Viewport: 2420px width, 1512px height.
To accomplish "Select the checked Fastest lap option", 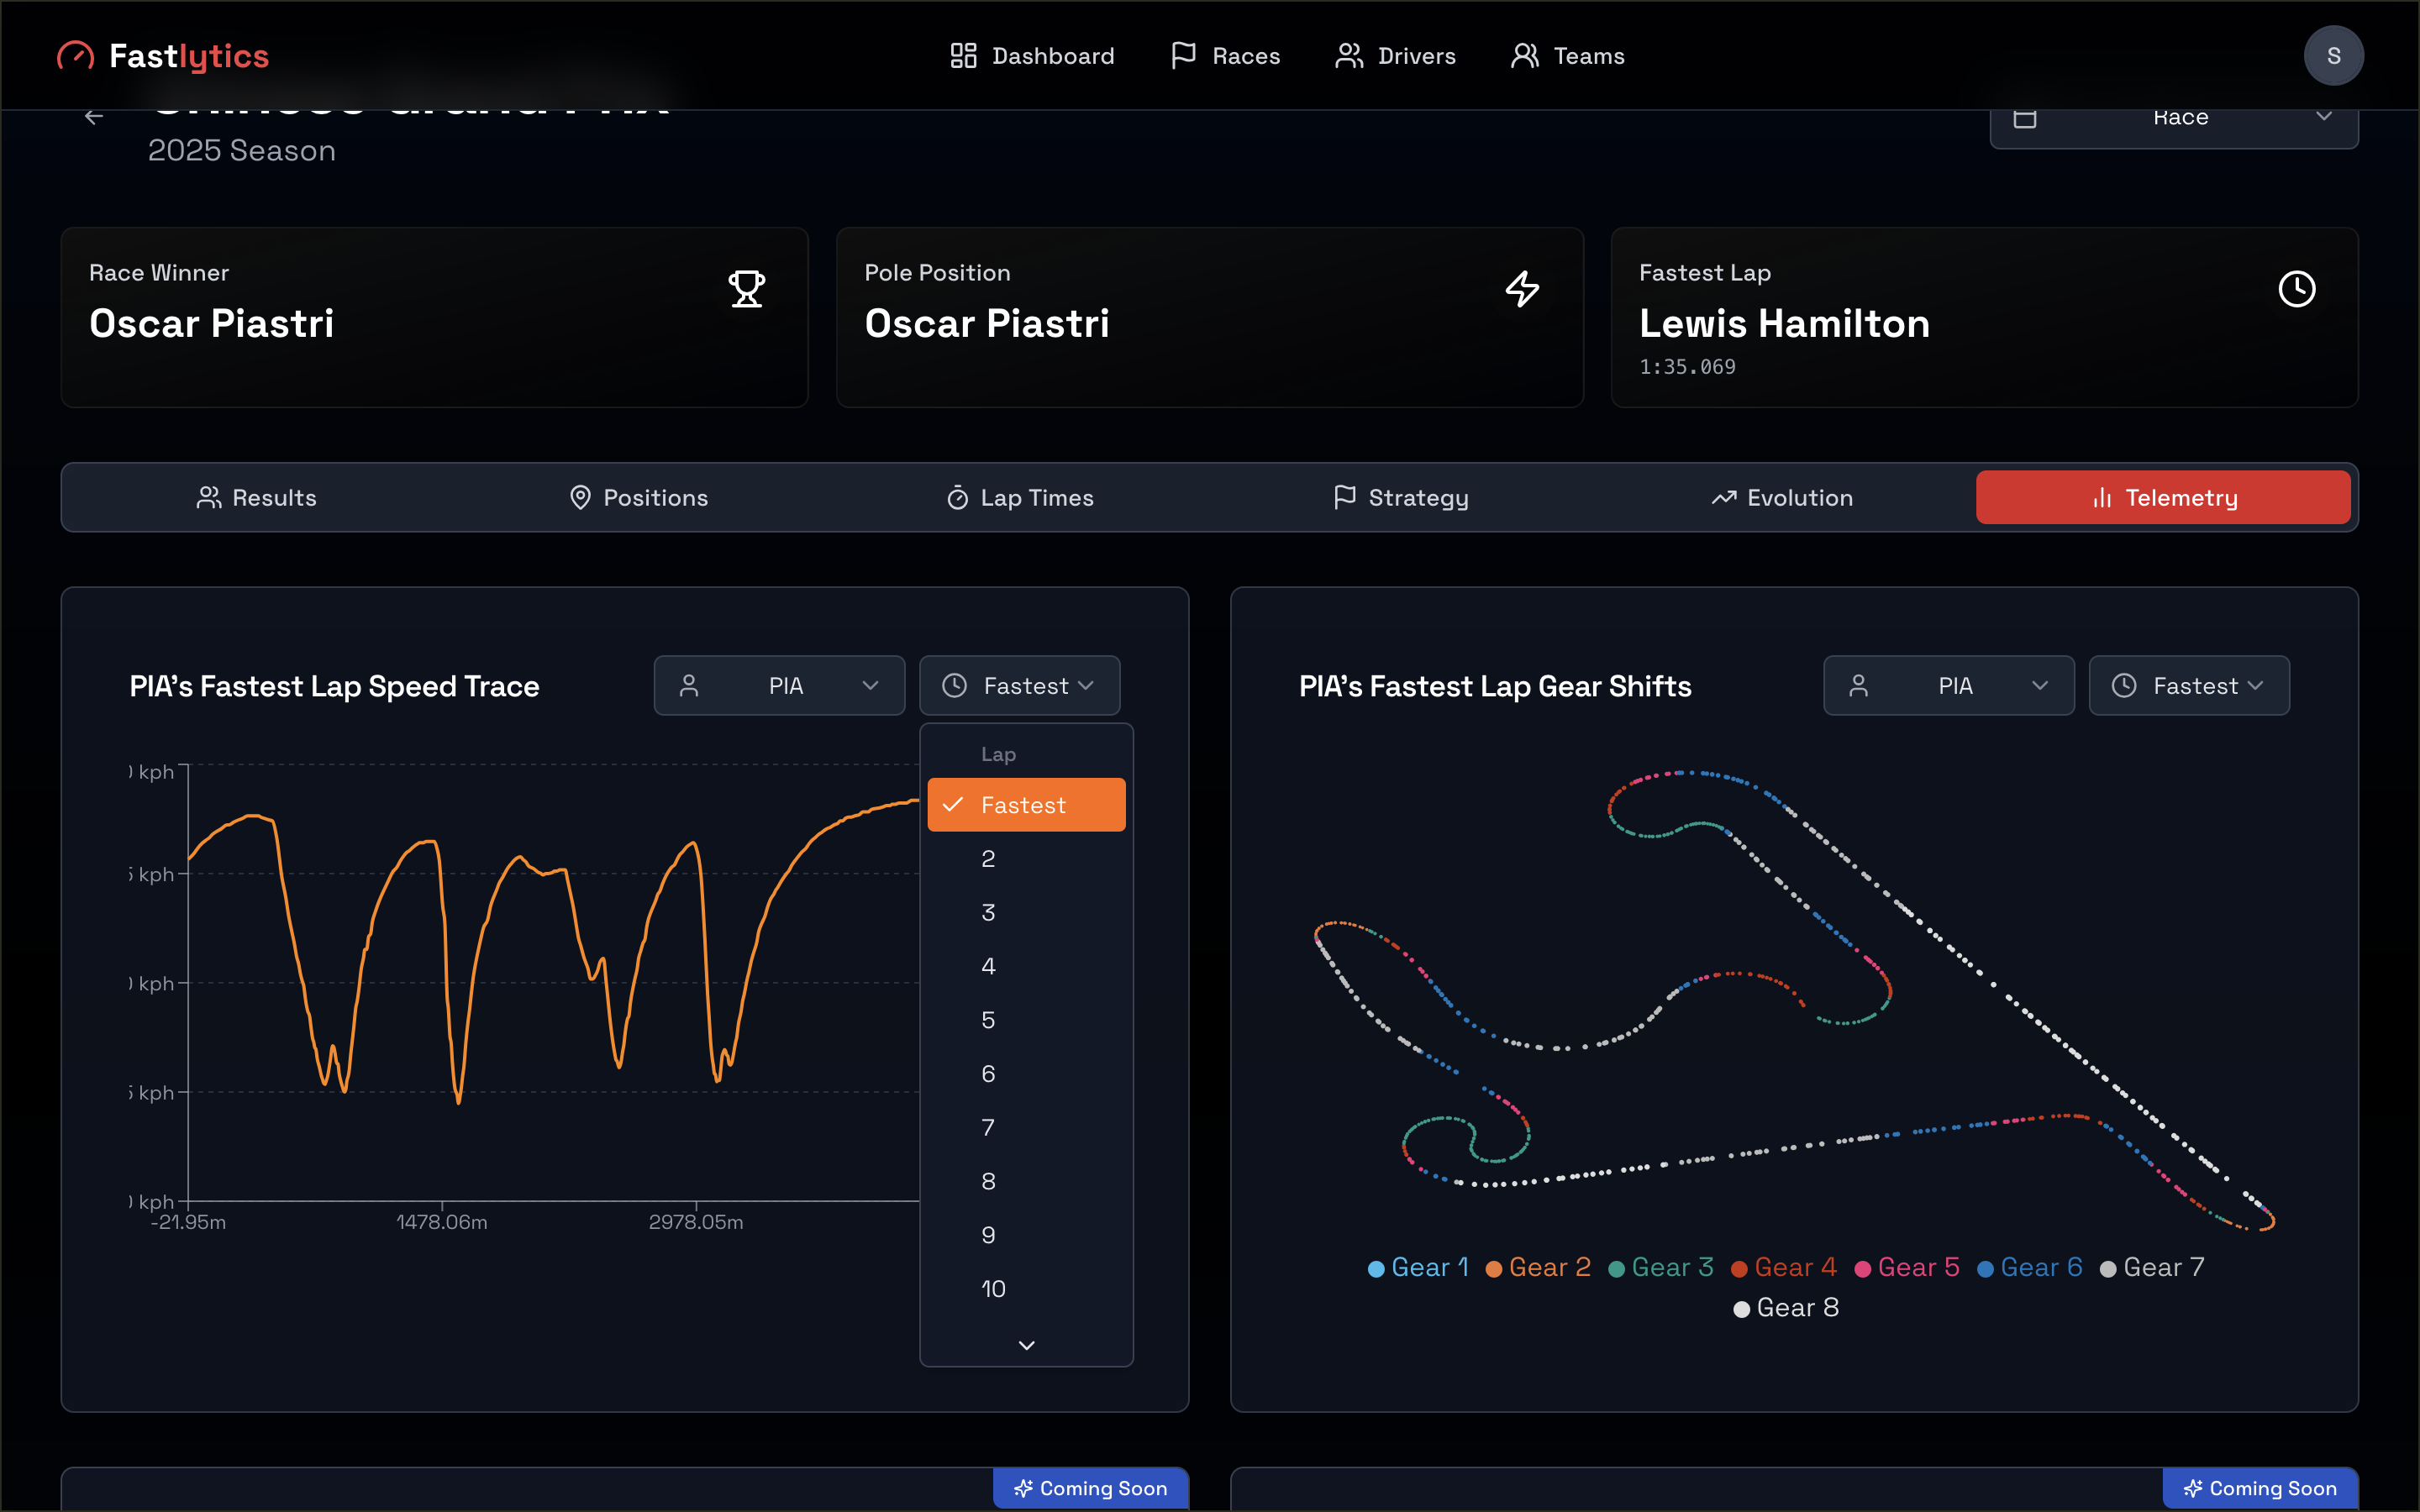I will pos(1026,805).
